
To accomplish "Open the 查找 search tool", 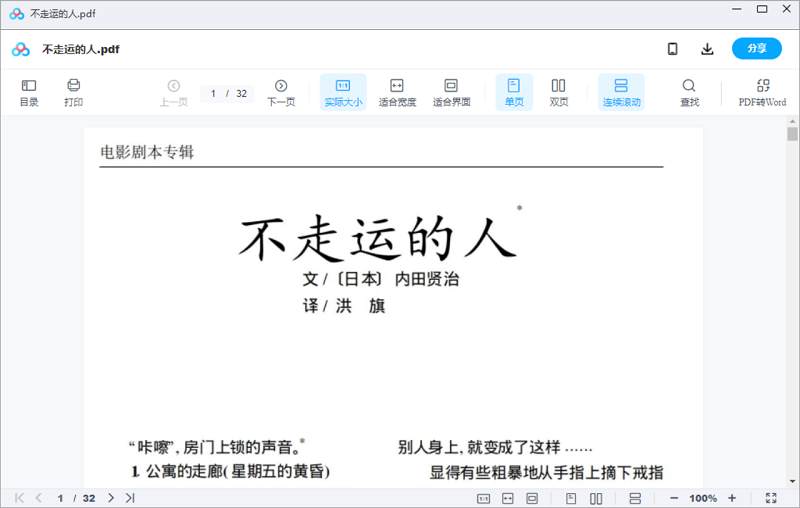I will (x=689, y=92).
